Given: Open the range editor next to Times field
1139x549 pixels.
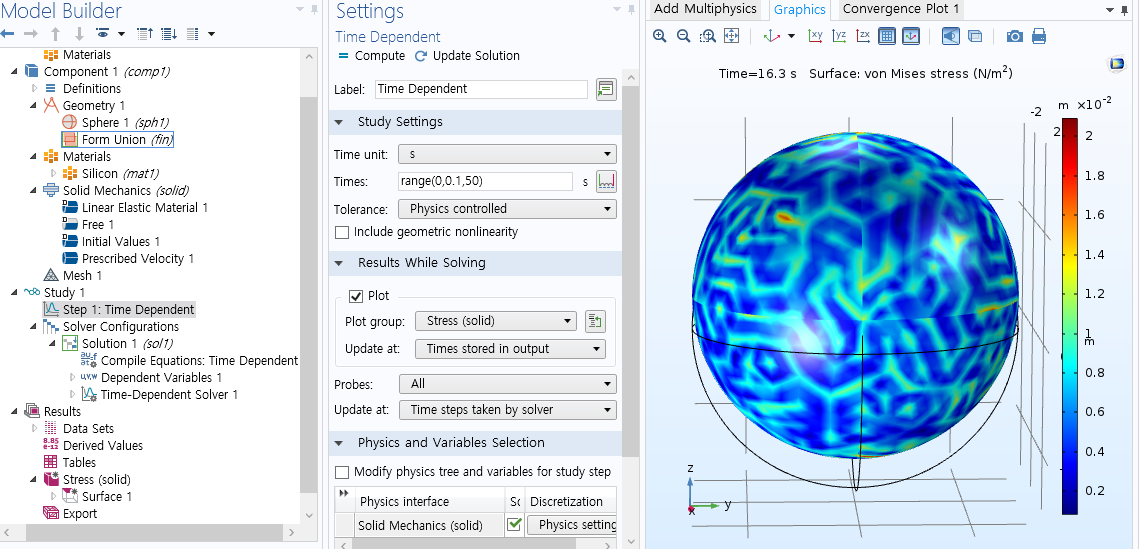Looking at the screenshot, I should (606, 181).
